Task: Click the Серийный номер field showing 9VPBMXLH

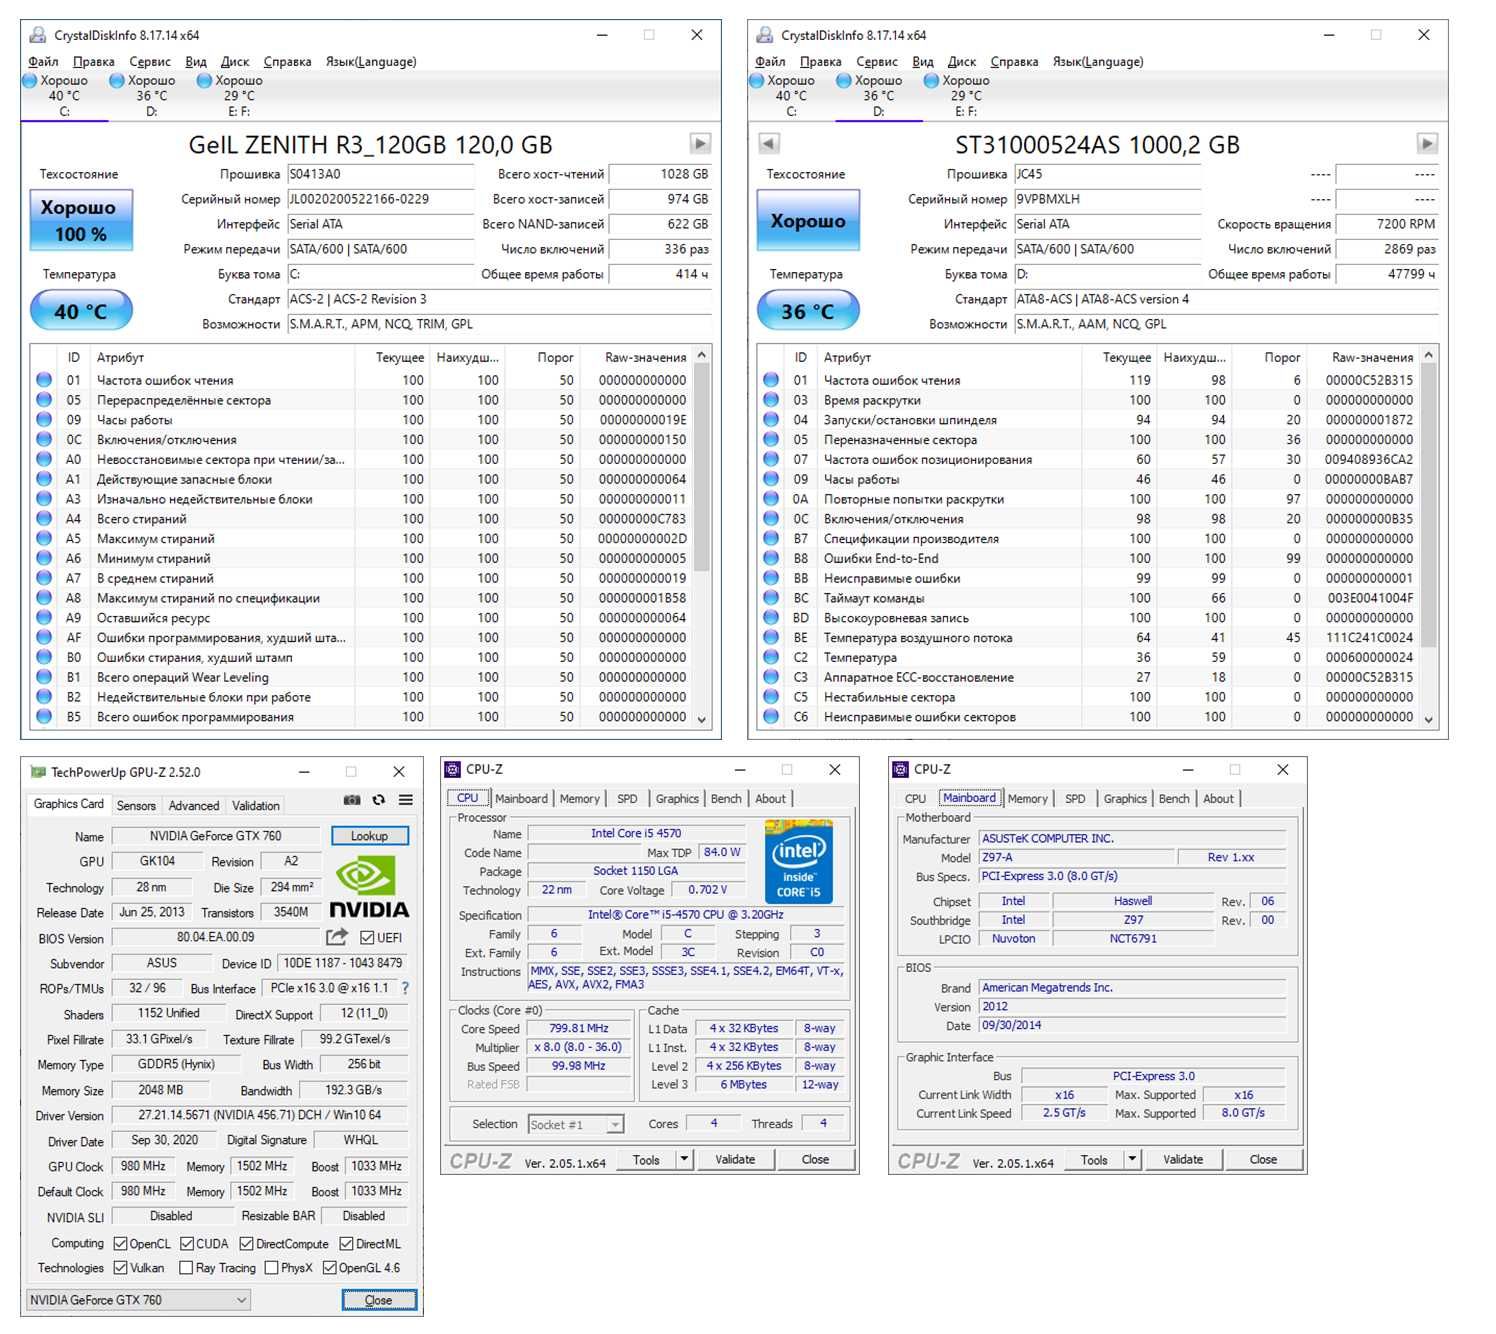Action: coord(1108,199)
